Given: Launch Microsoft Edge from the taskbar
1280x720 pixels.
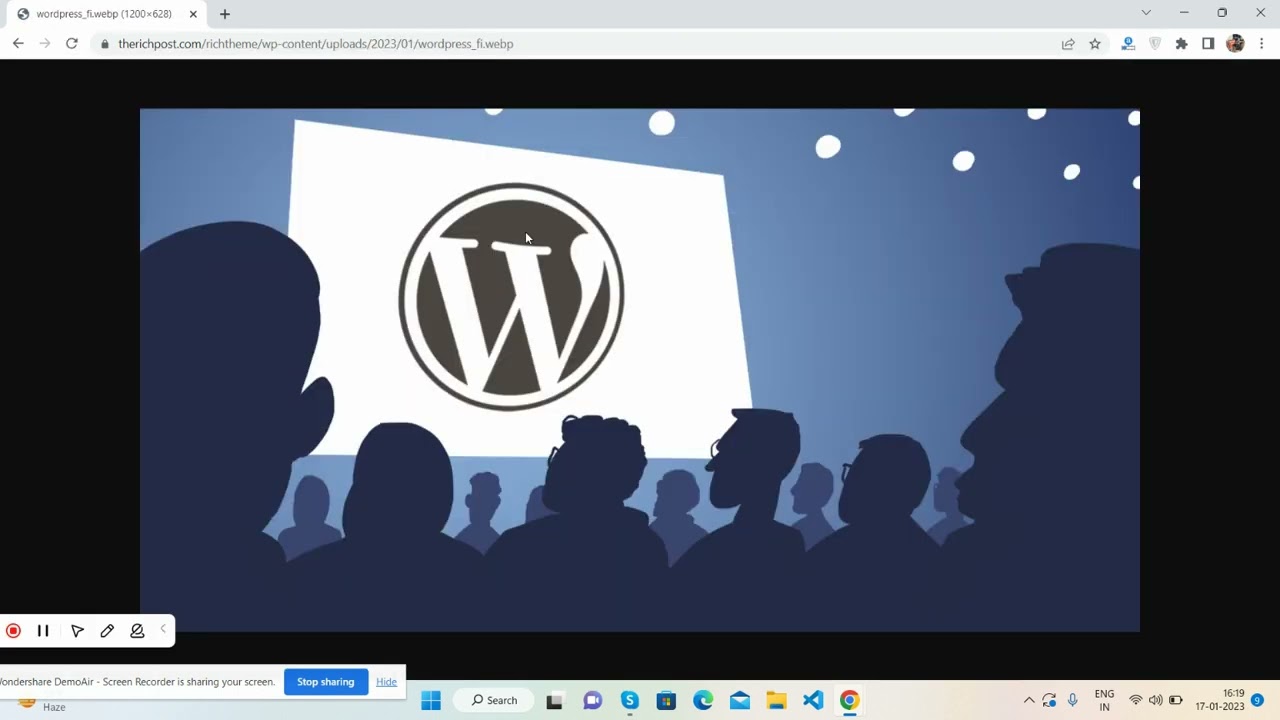Looking at the screenshot, I should coord(703,700).
